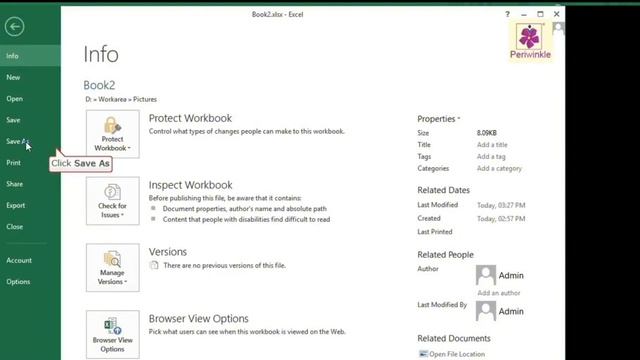
Task: Open the Check for Issues dropdown
Action: click(113, 201)
